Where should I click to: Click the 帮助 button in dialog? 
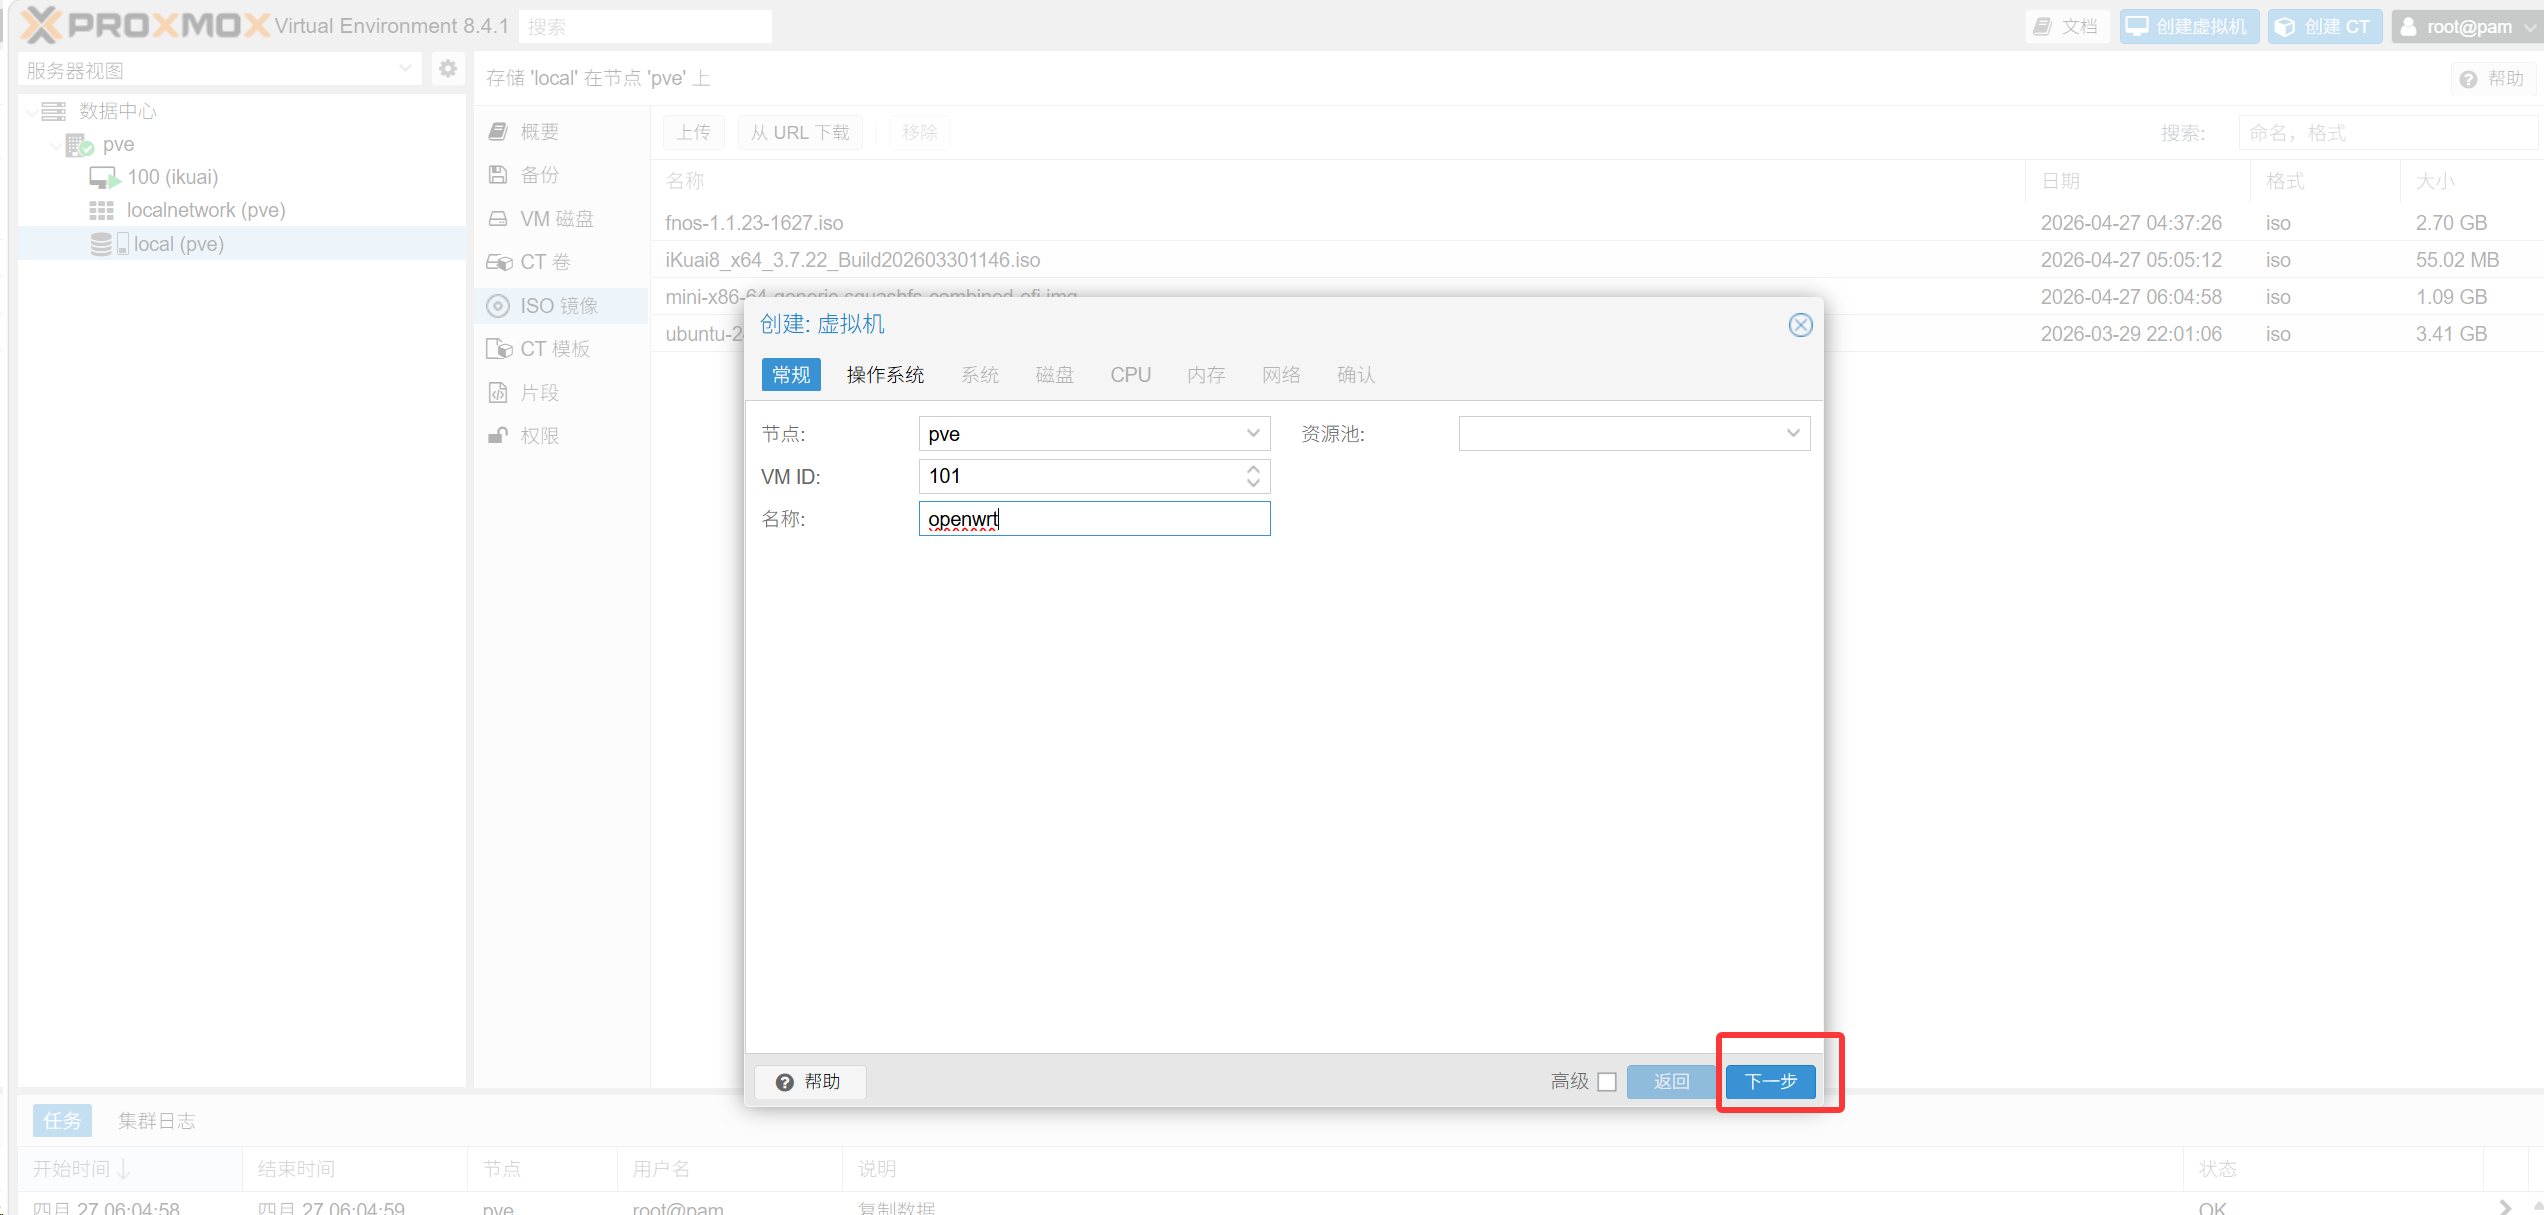pos(810,1082)
